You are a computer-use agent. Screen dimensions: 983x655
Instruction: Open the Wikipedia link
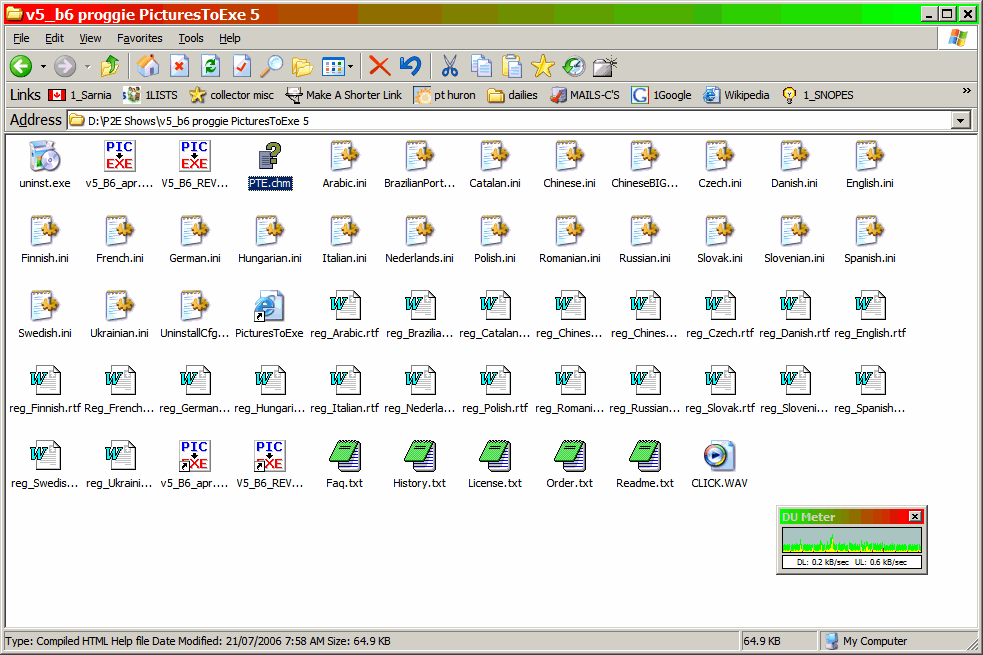(x=736, y=95)
